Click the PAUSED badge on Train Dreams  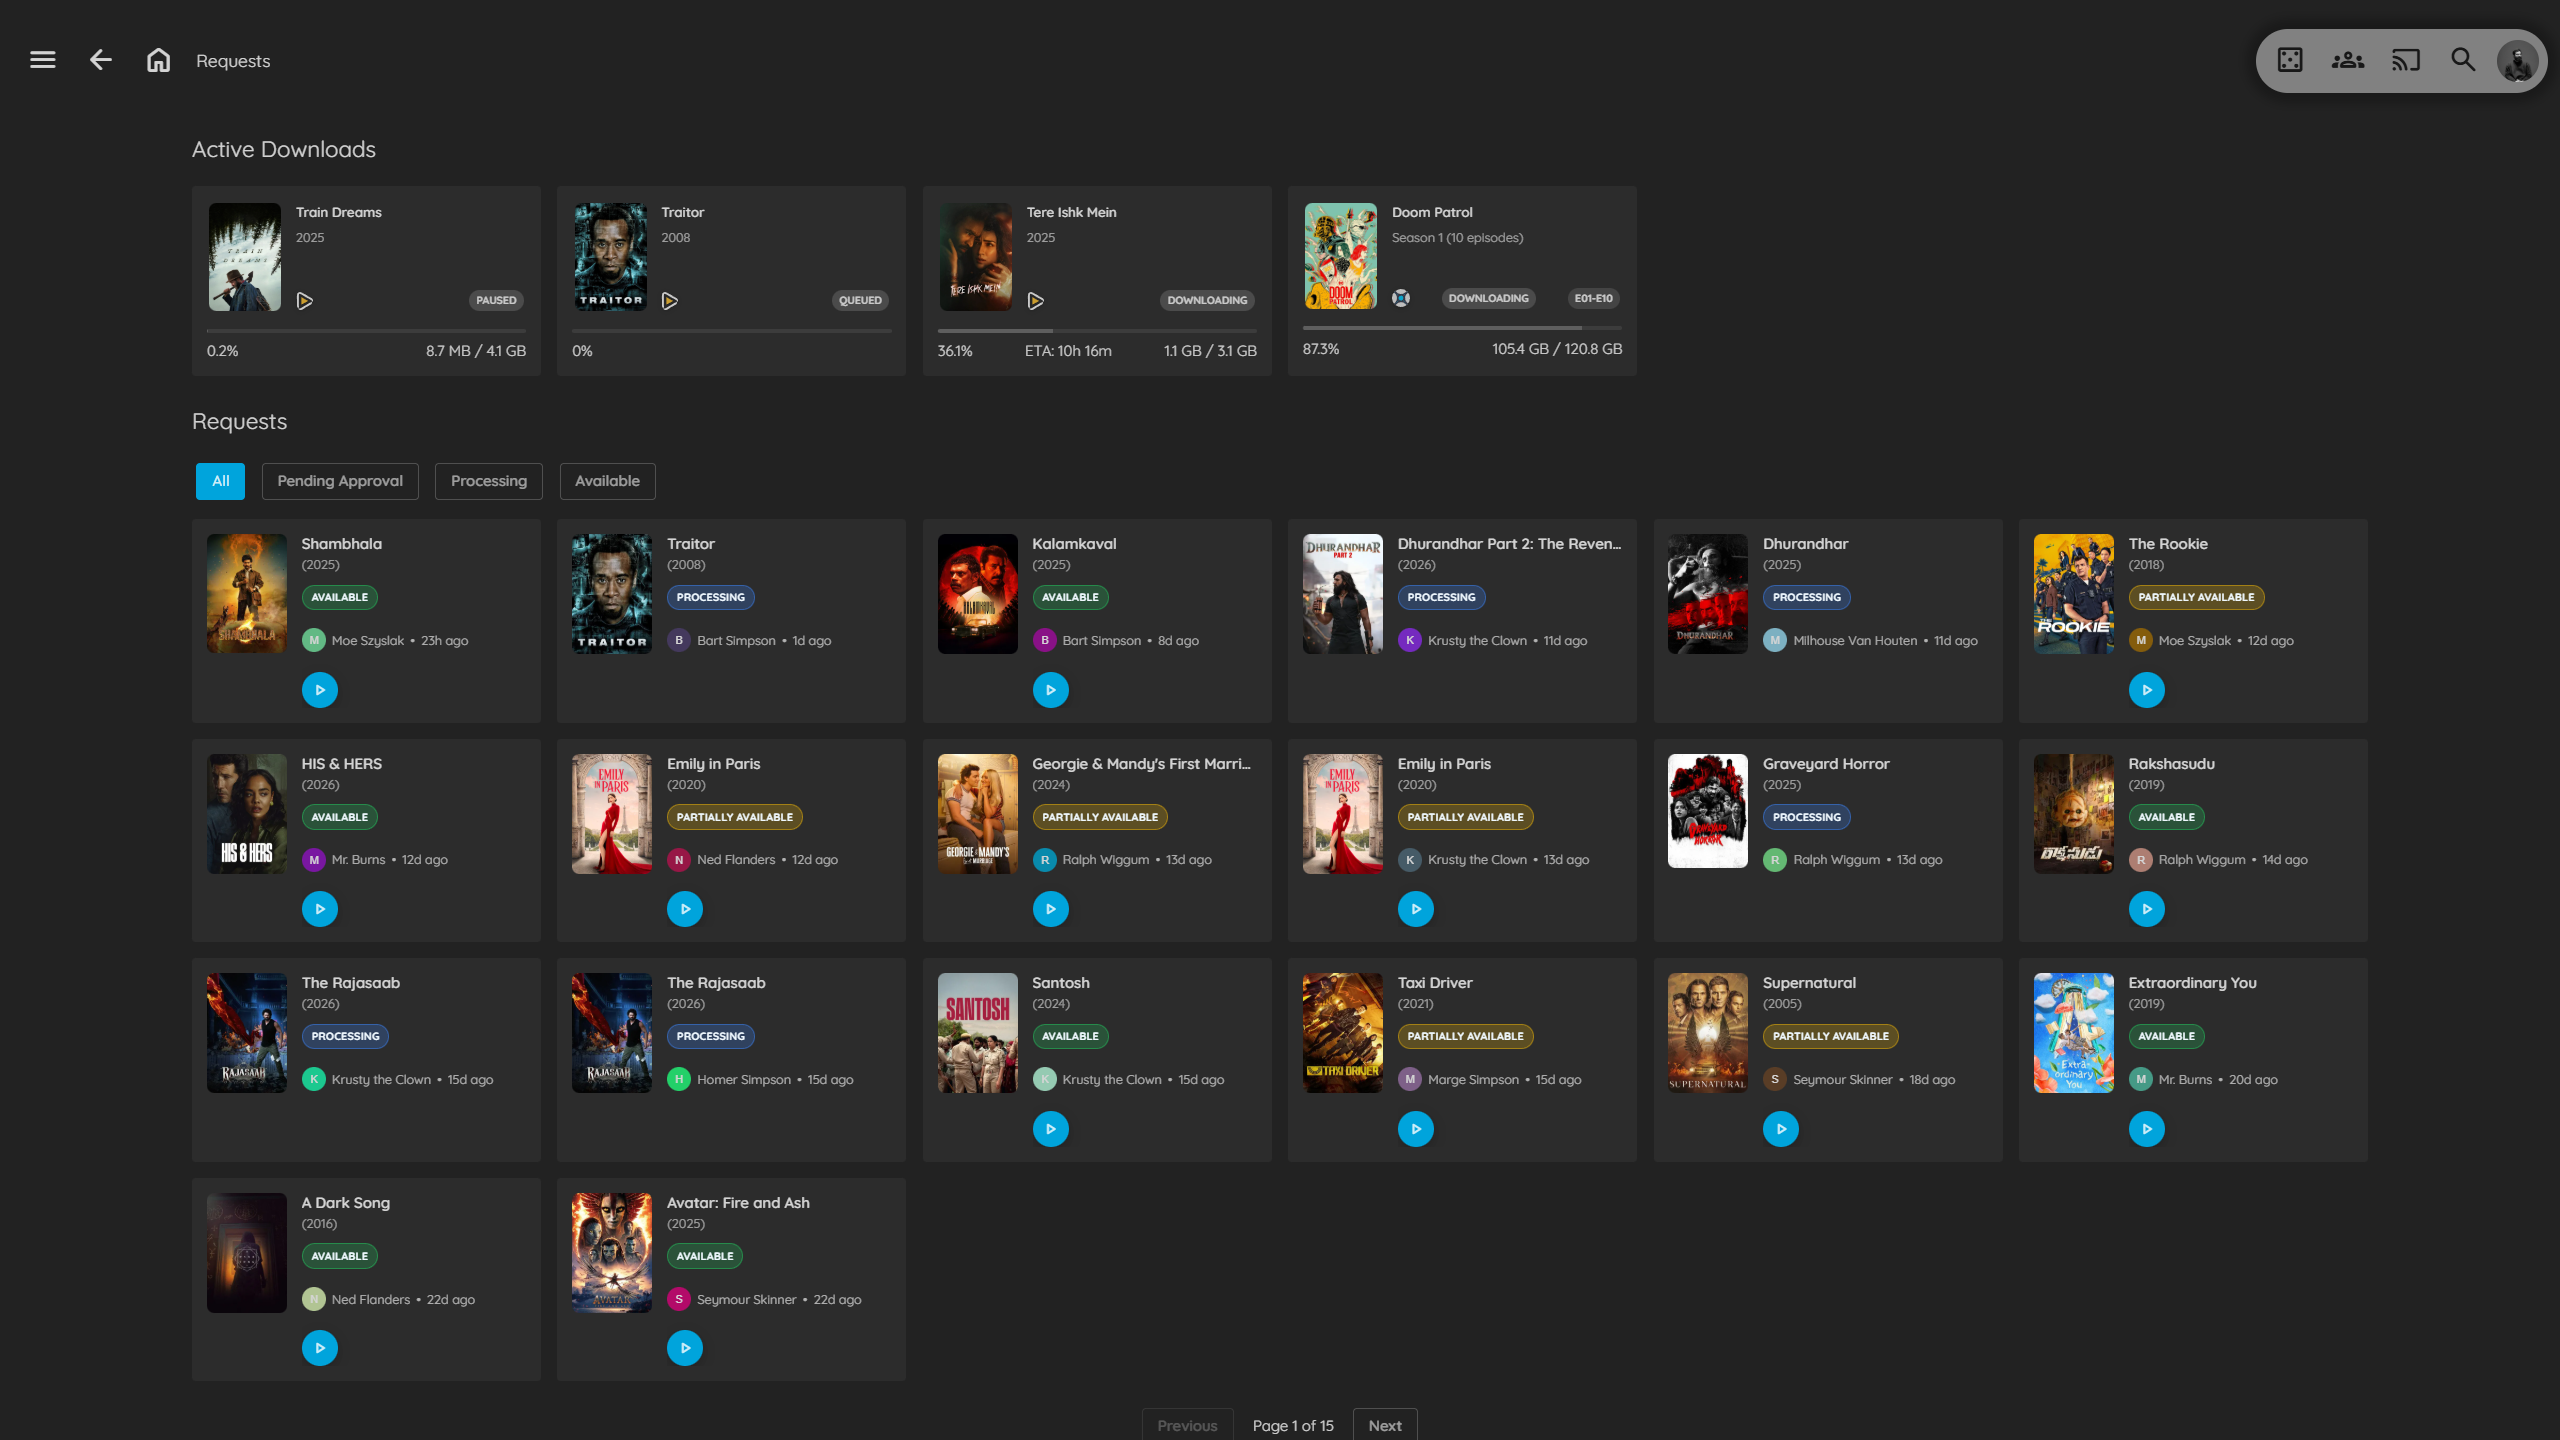click(x=496, y=300)
